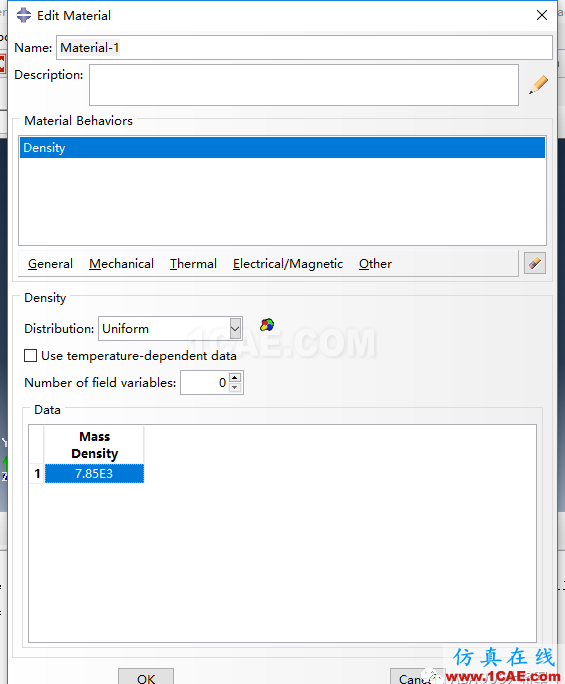Increase the number of field variables
Viewport: 565px width, 684px height.
pyautogui.click(x=235, y=377)
